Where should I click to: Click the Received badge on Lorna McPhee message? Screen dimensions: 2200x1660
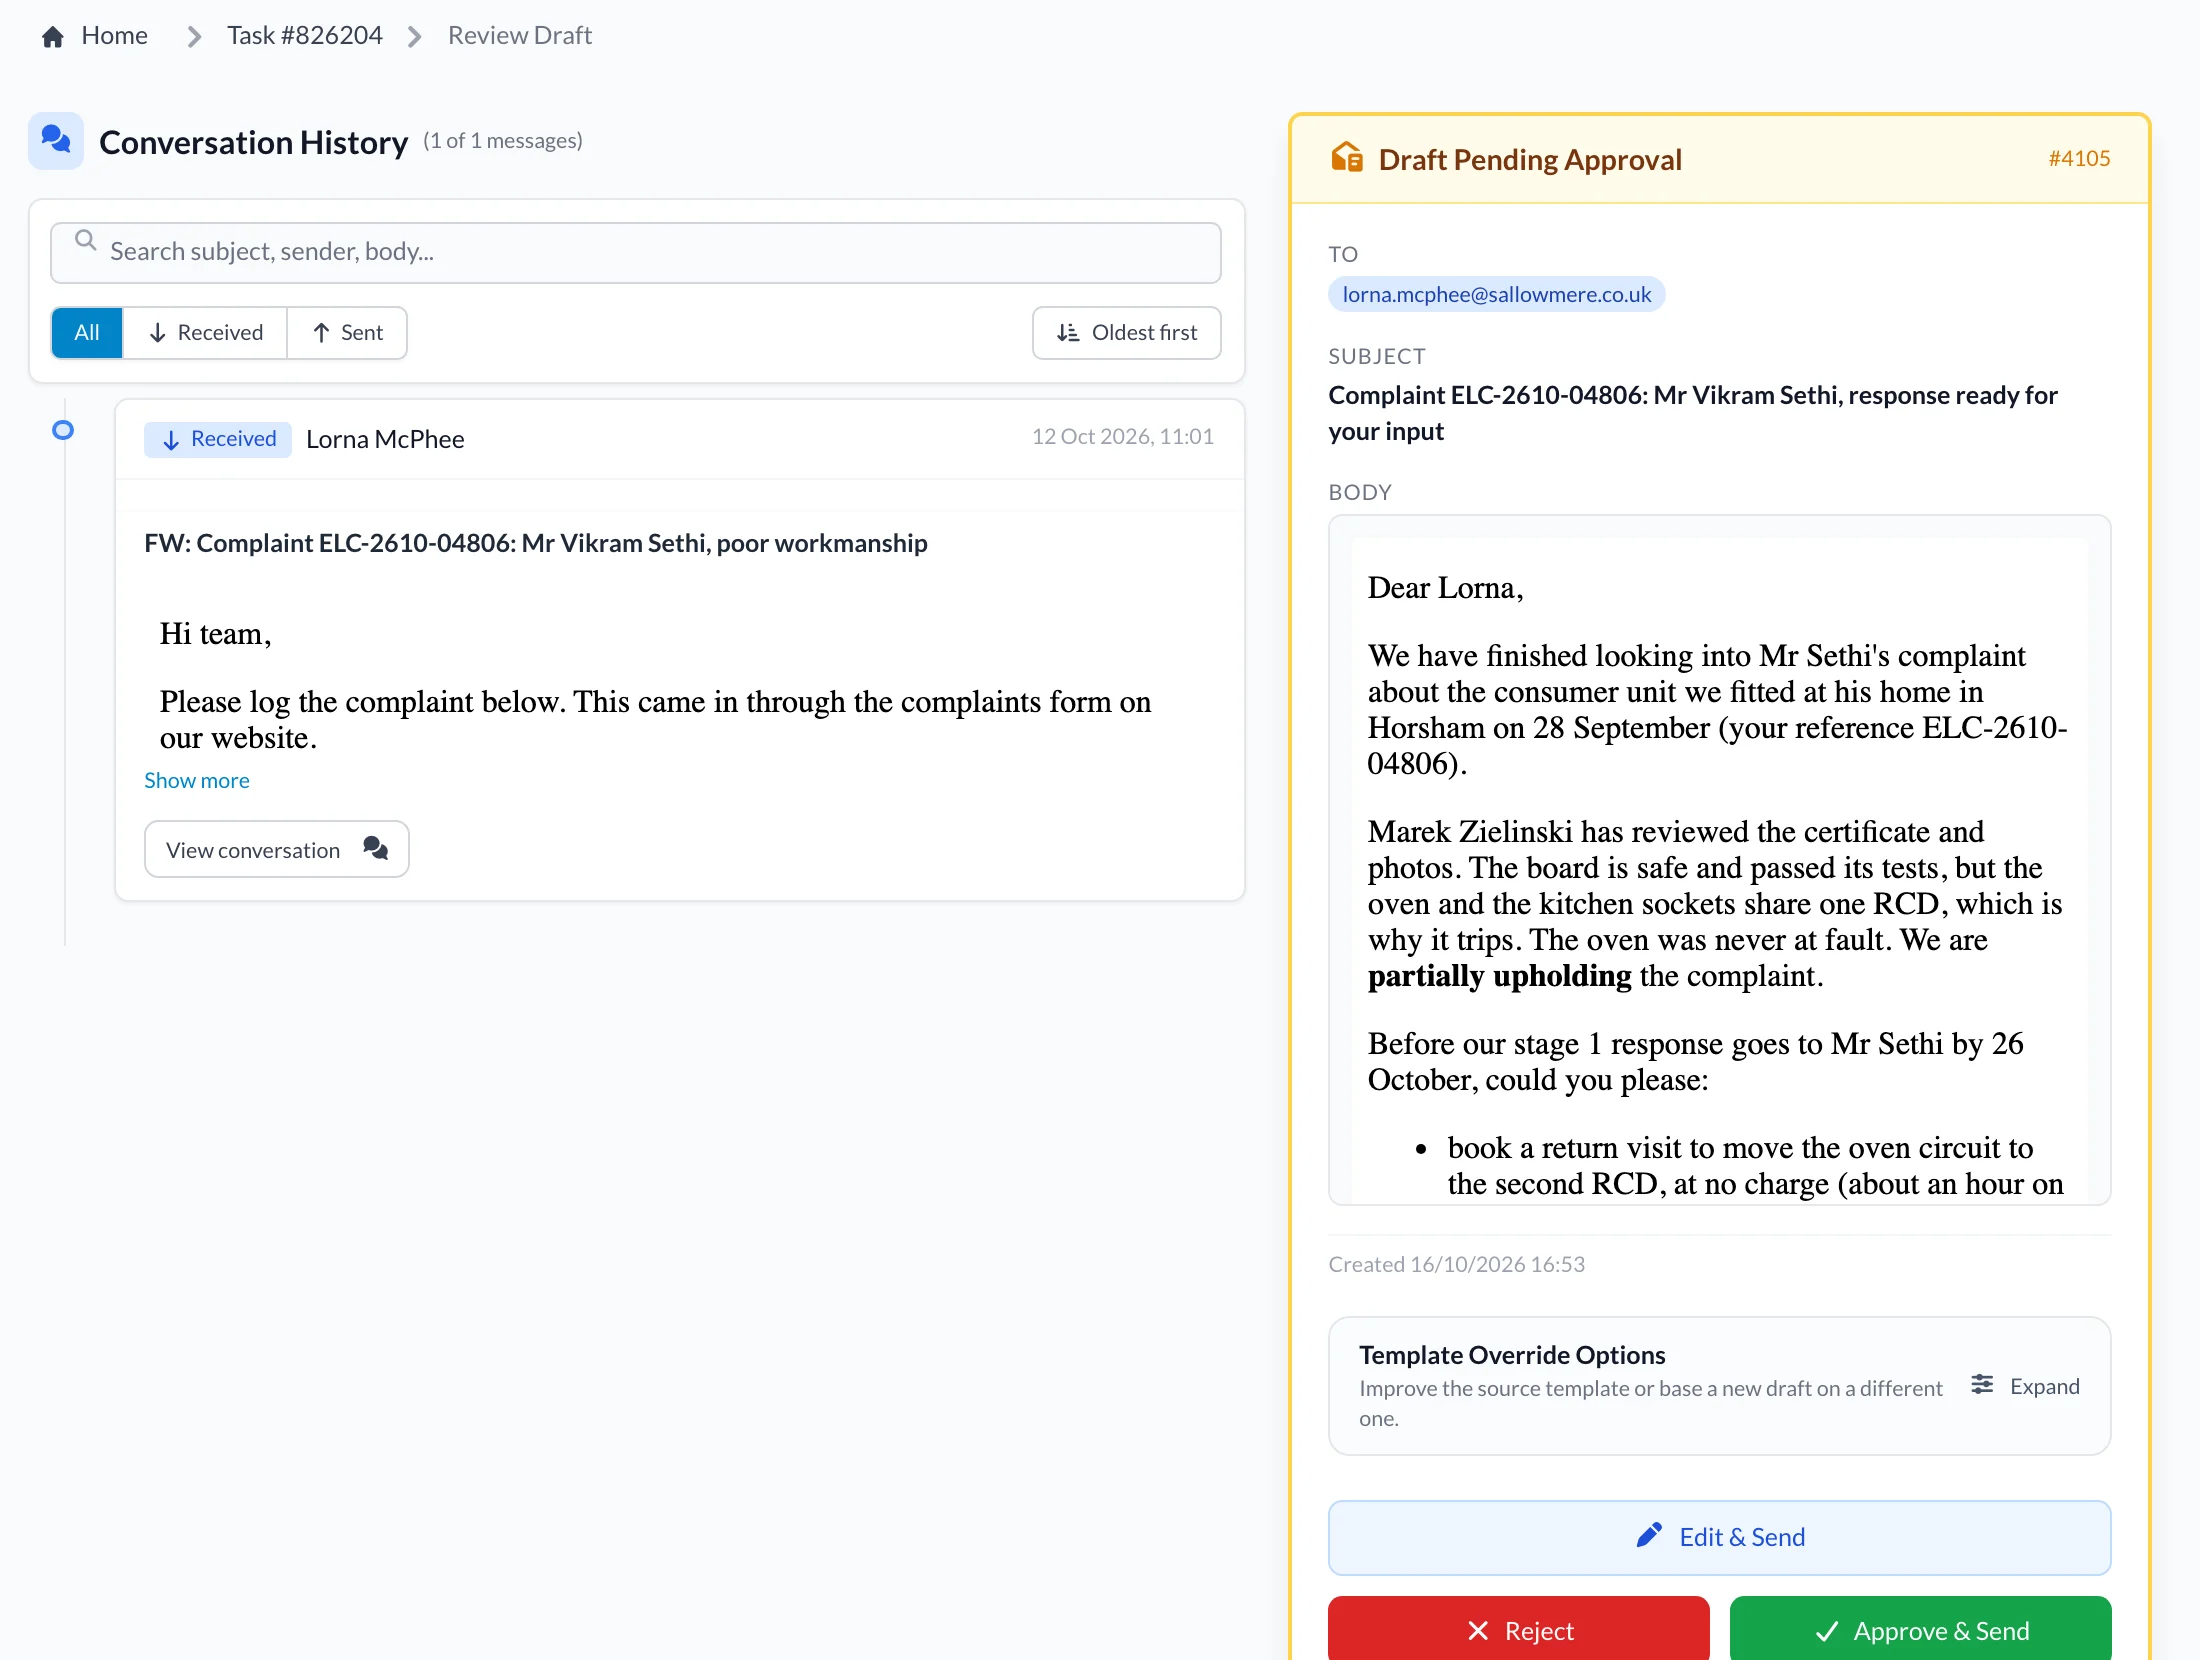coord(218,439)
